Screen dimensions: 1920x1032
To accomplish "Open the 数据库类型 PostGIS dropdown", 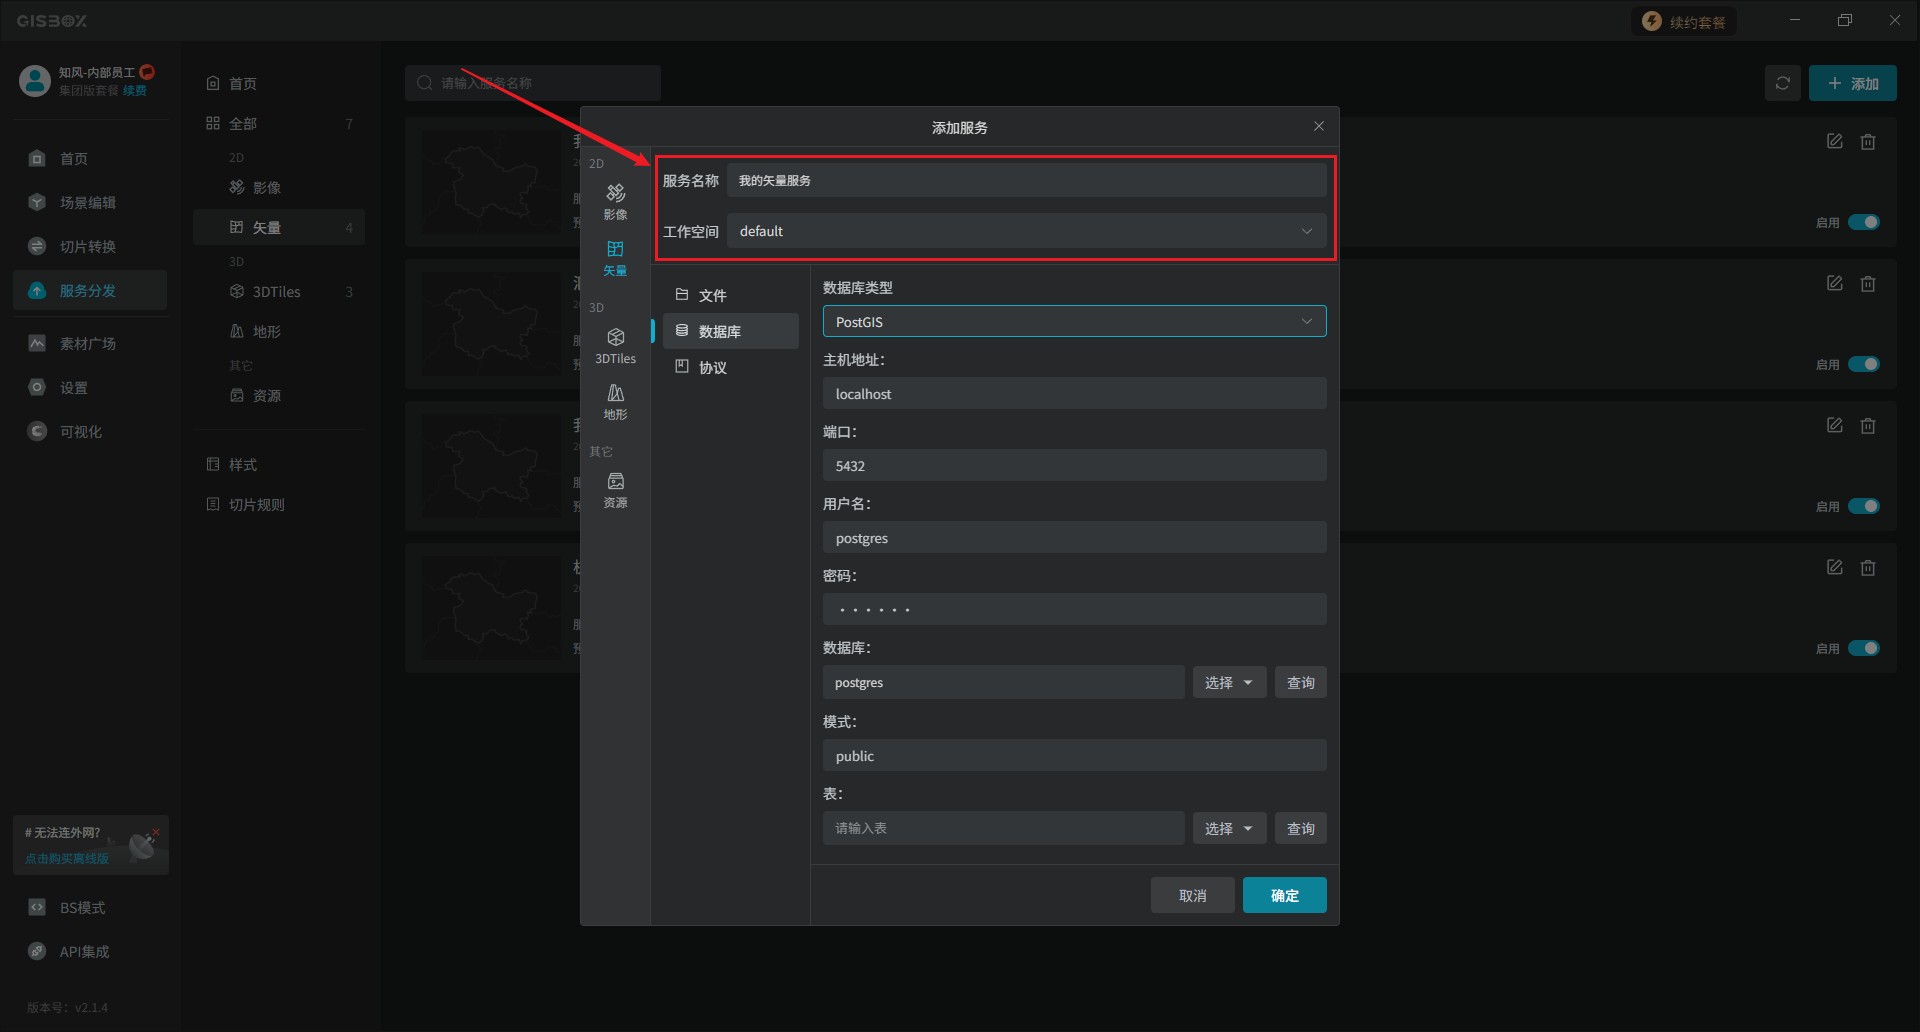I will (1074, 322).
